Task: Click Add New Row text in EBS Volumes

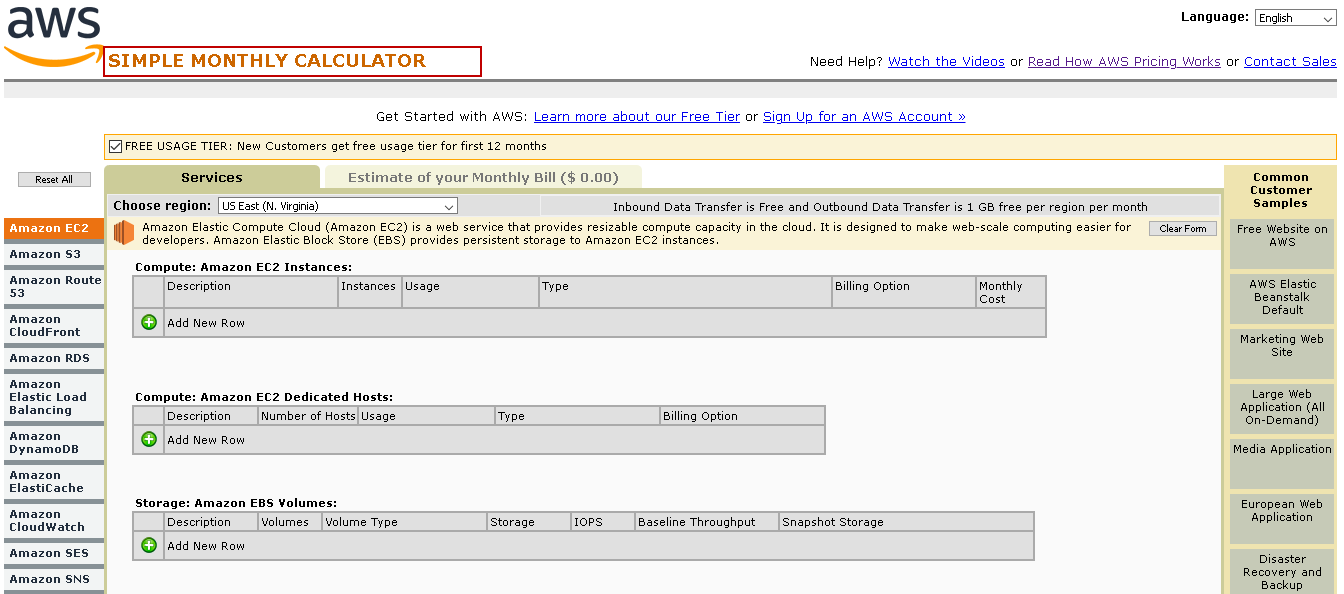Action: (x=206, y=546)
